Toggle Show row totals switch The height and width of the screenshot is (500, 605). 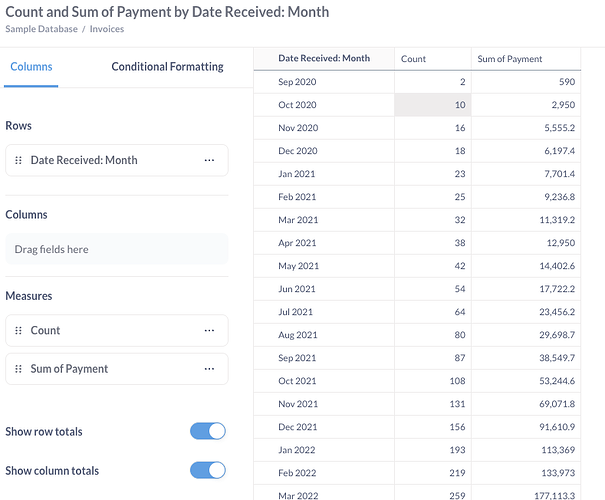208,432
